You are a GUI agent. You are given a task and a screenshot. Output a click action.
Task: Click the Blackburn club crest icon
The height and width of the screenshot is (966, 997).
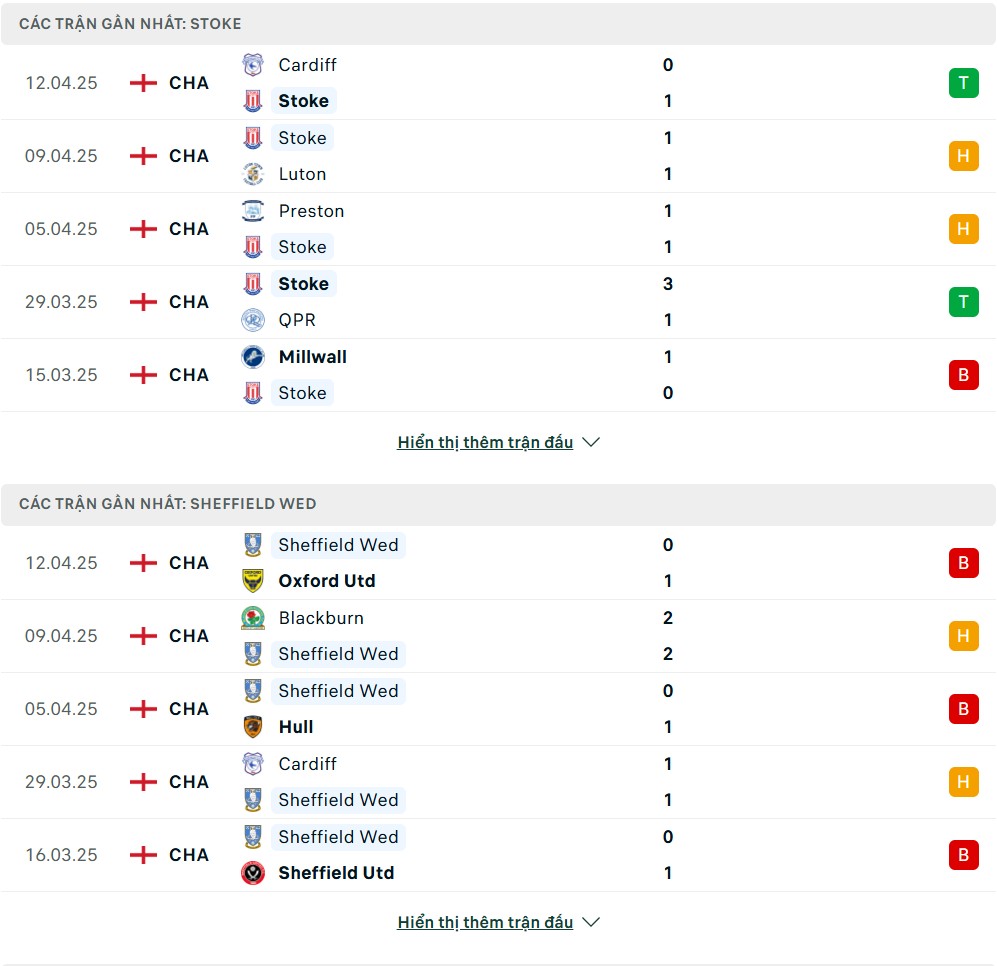[253, 618]
